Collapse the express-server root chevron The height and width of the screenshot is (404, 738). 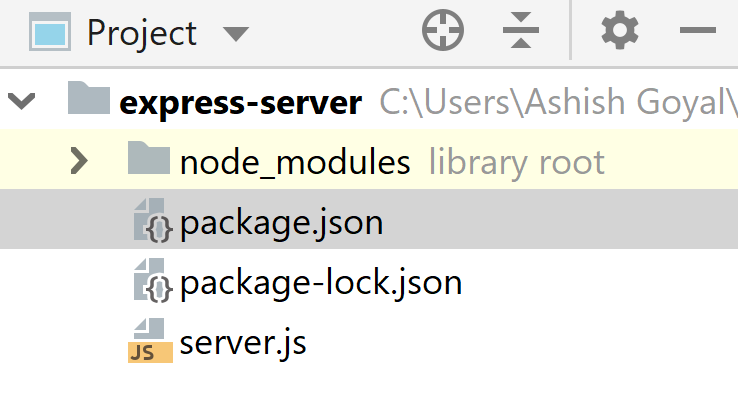click(x=22, y=100)
